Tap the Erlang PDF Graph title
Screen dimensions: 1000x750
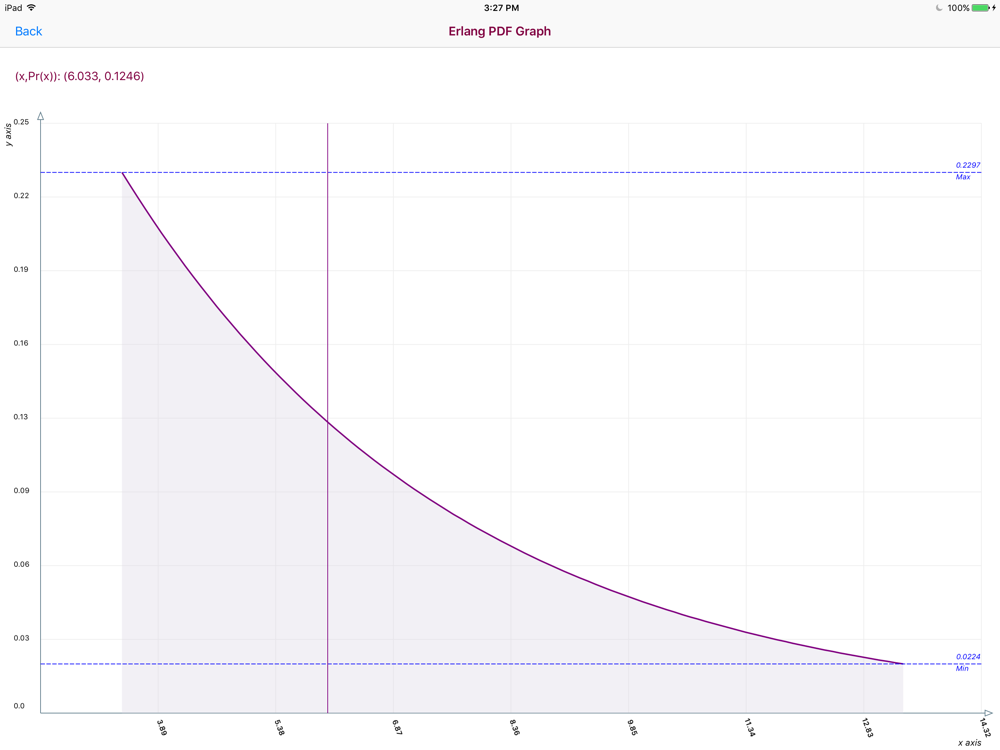point(499,31)
